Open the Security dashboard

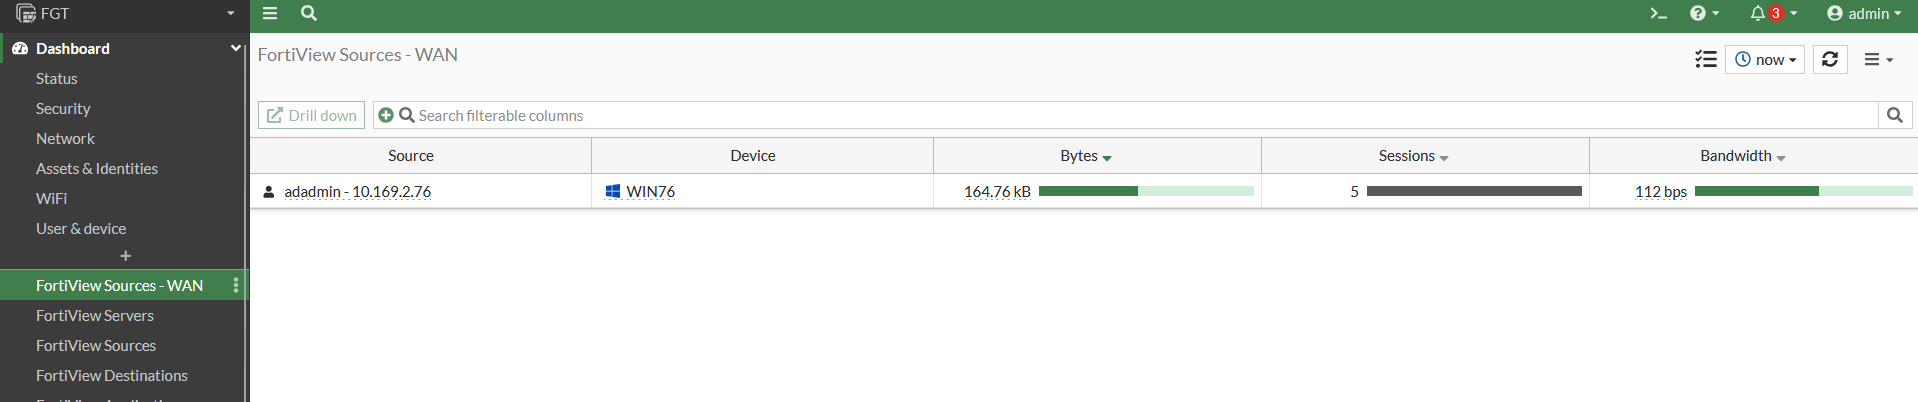pyautogui.click(x=63, y=108)
